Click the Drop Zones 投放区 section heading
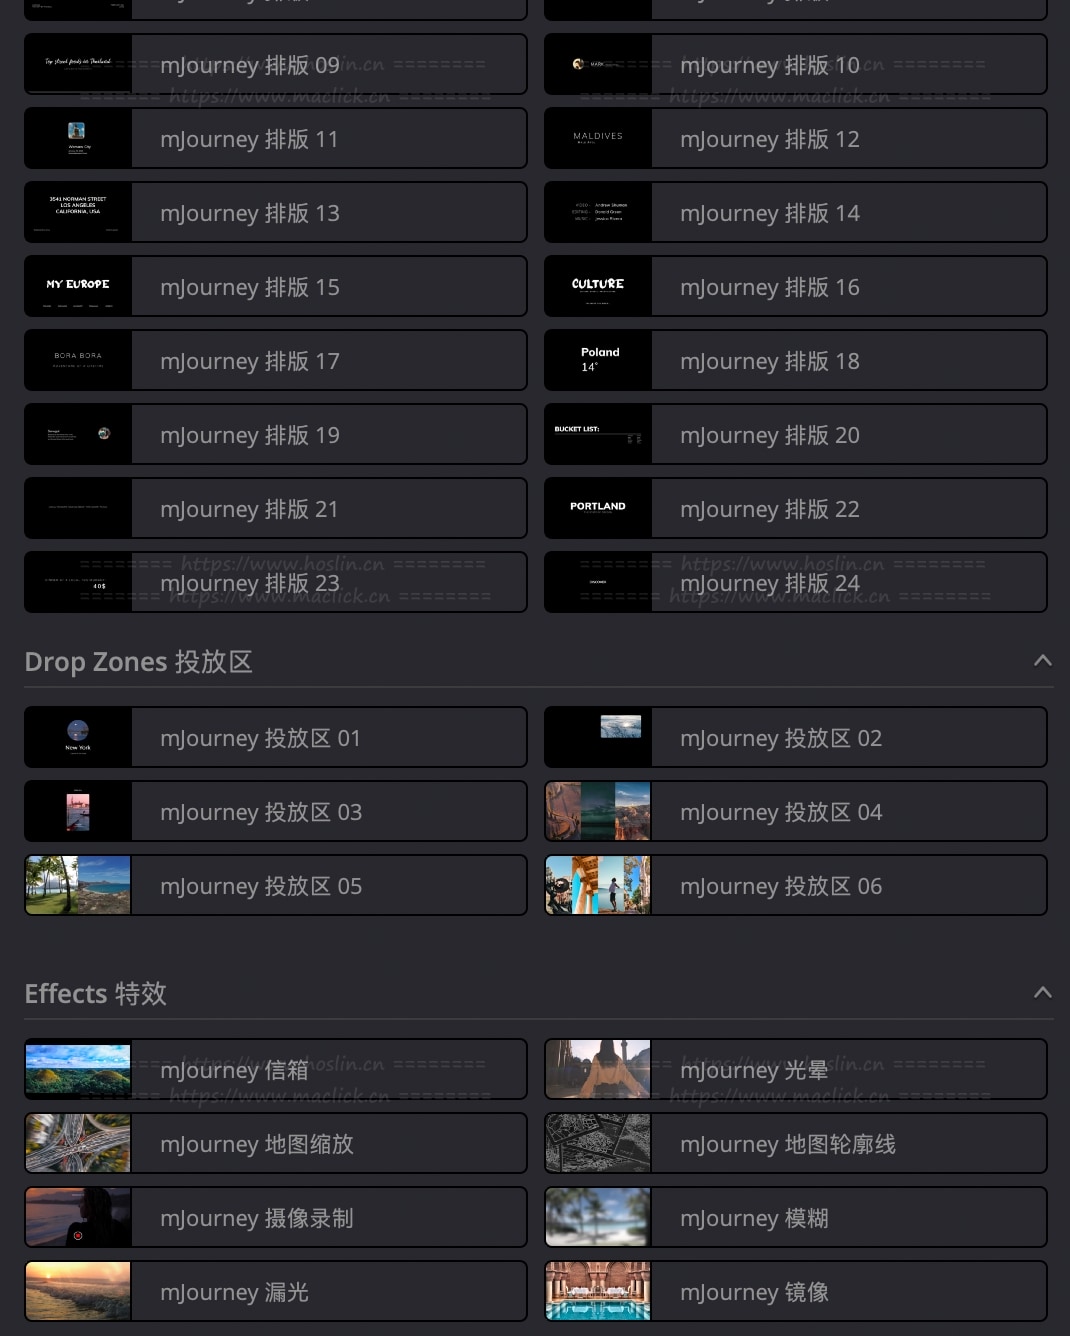The width and height of the screenshot is (1070, 1336). [x=138, y=661]
